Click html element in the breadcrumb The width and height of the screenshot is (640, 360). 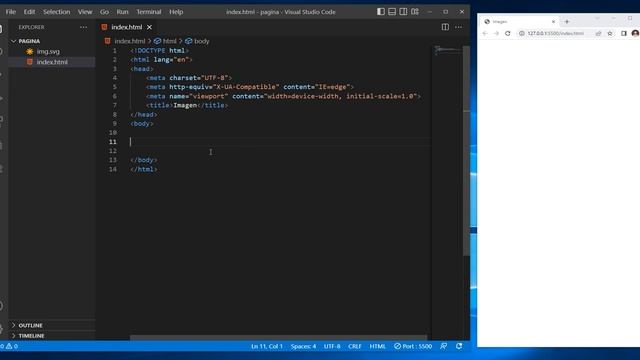point(169,41)
